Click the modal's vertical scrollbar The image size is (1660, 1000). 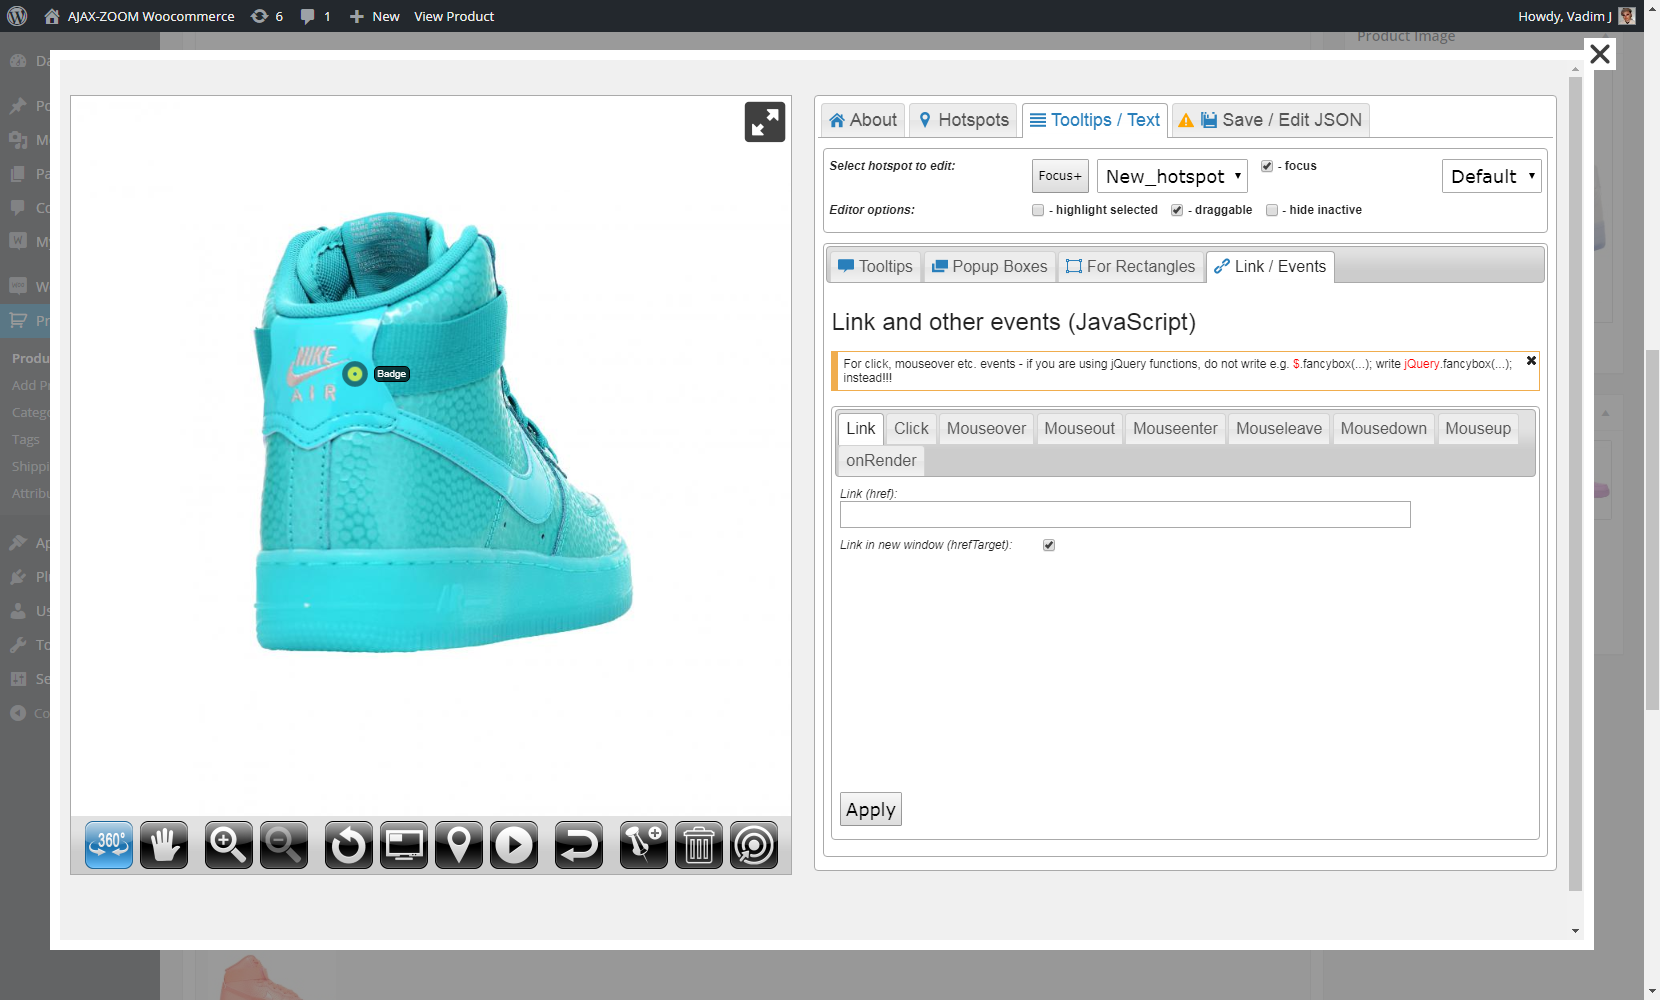(x=1575, y=483)
